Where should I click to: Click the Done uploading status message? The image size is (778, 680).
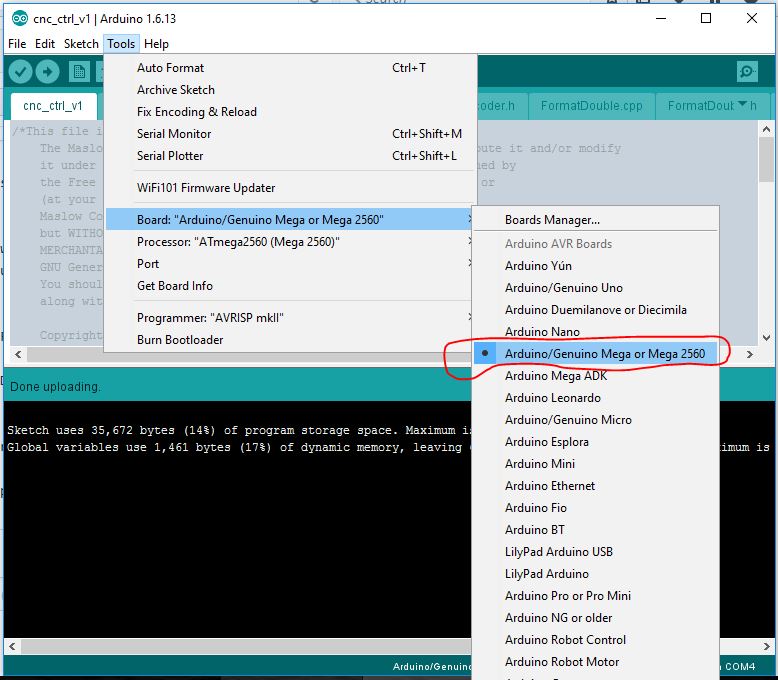(x=55, y=387)
